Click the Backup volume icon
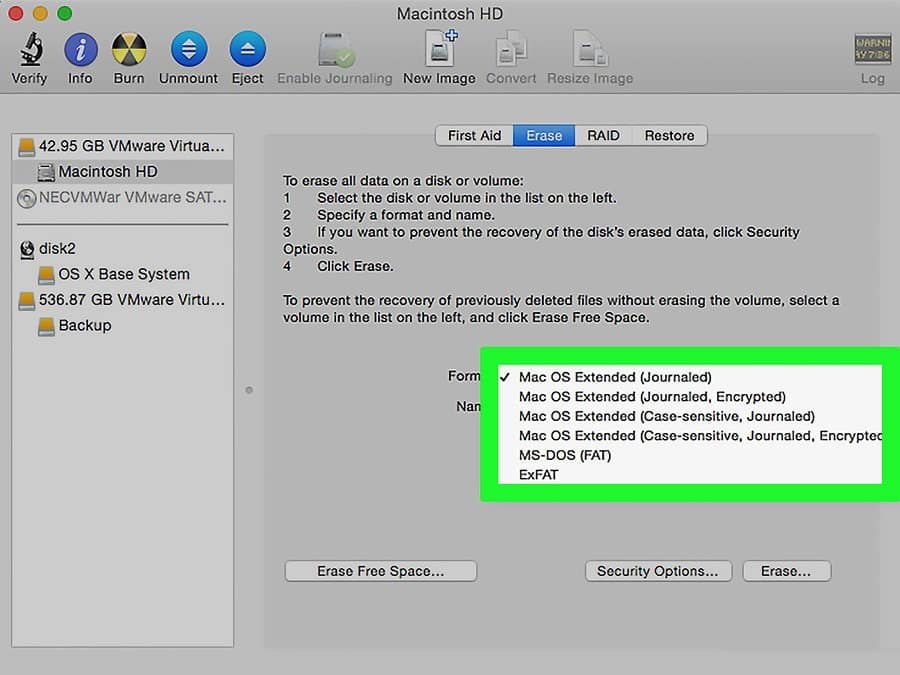The height and width of the screenshot is (675, 900). tap(46, 326)
